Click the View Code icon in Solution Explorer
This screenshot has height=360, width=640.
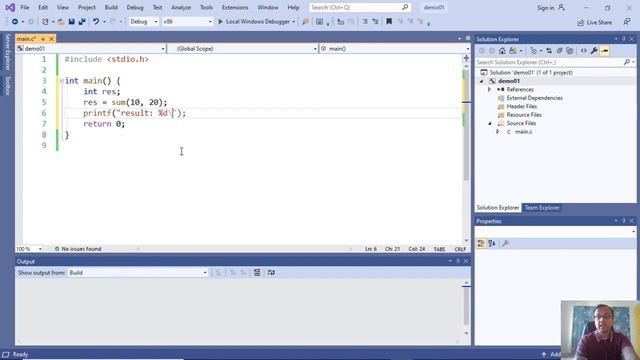coord(584,51)
